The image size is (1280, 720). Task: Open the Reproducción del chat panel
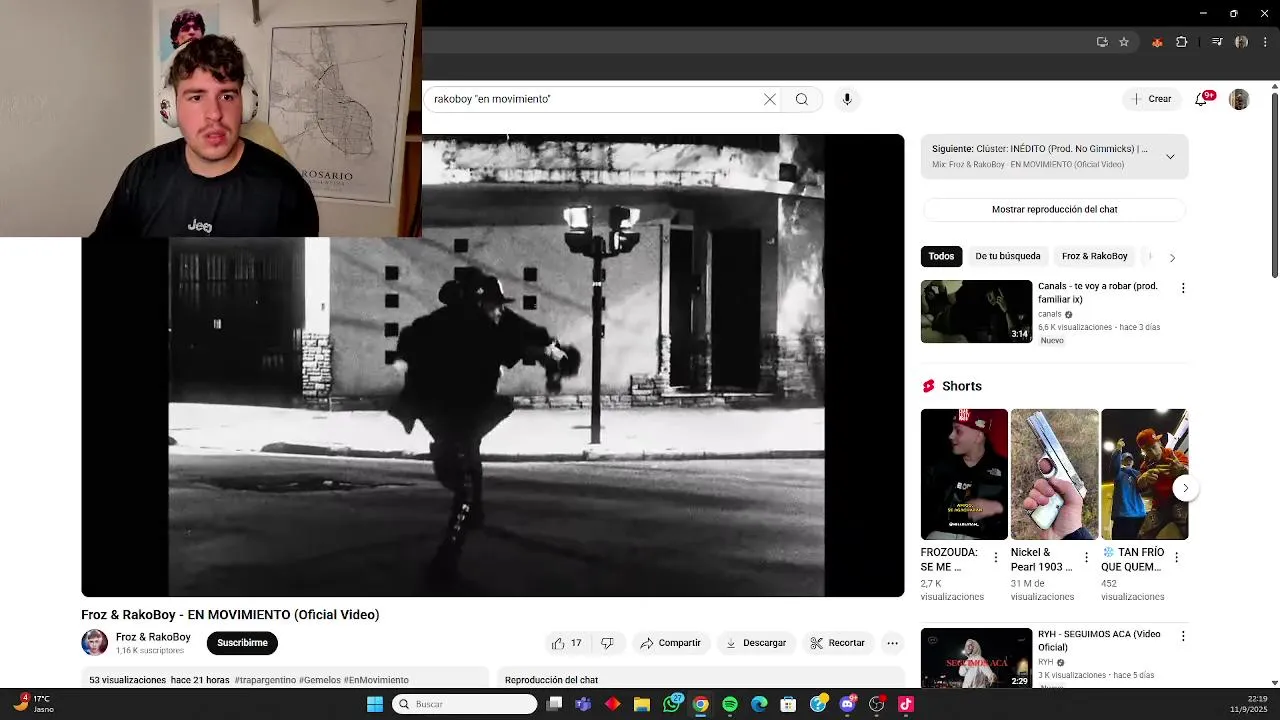coord(700,680)
